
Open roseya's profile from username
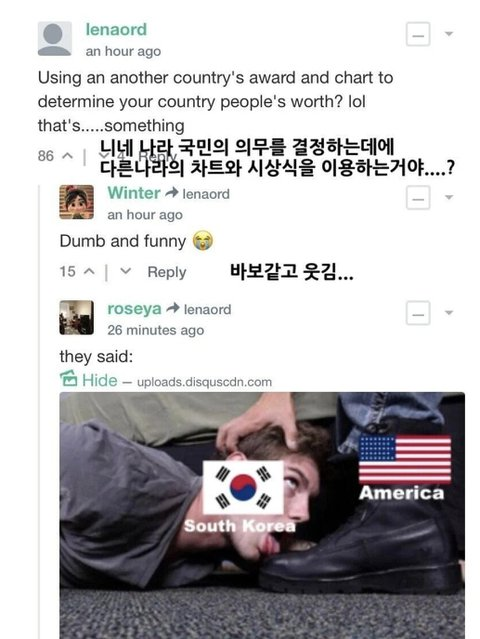click(x=134, y=308)
